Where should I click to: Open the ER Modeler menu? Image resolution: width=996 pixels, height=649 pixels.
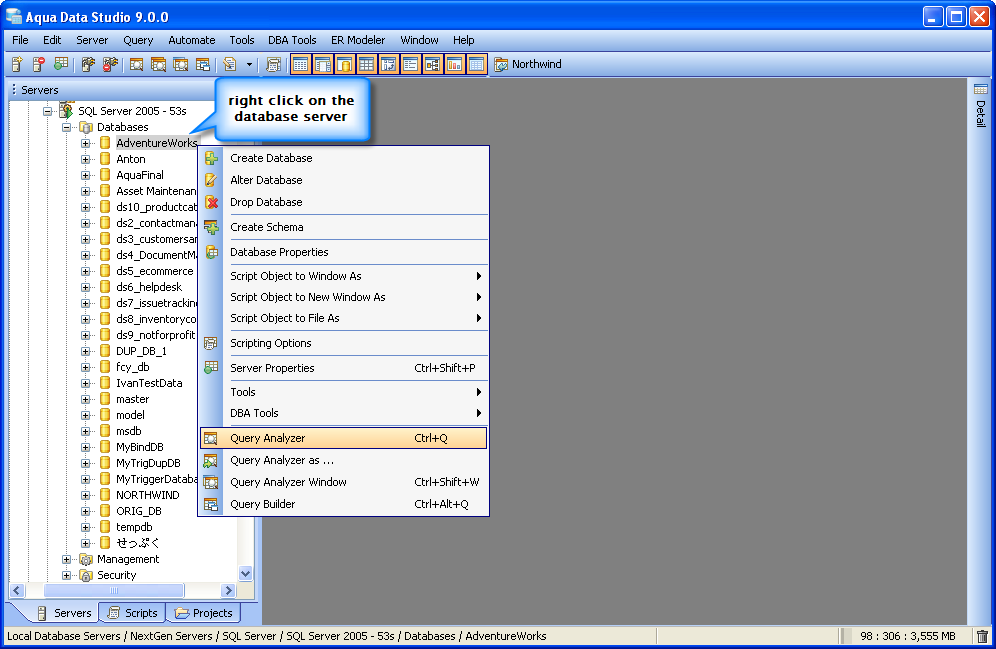click(358, 40)
